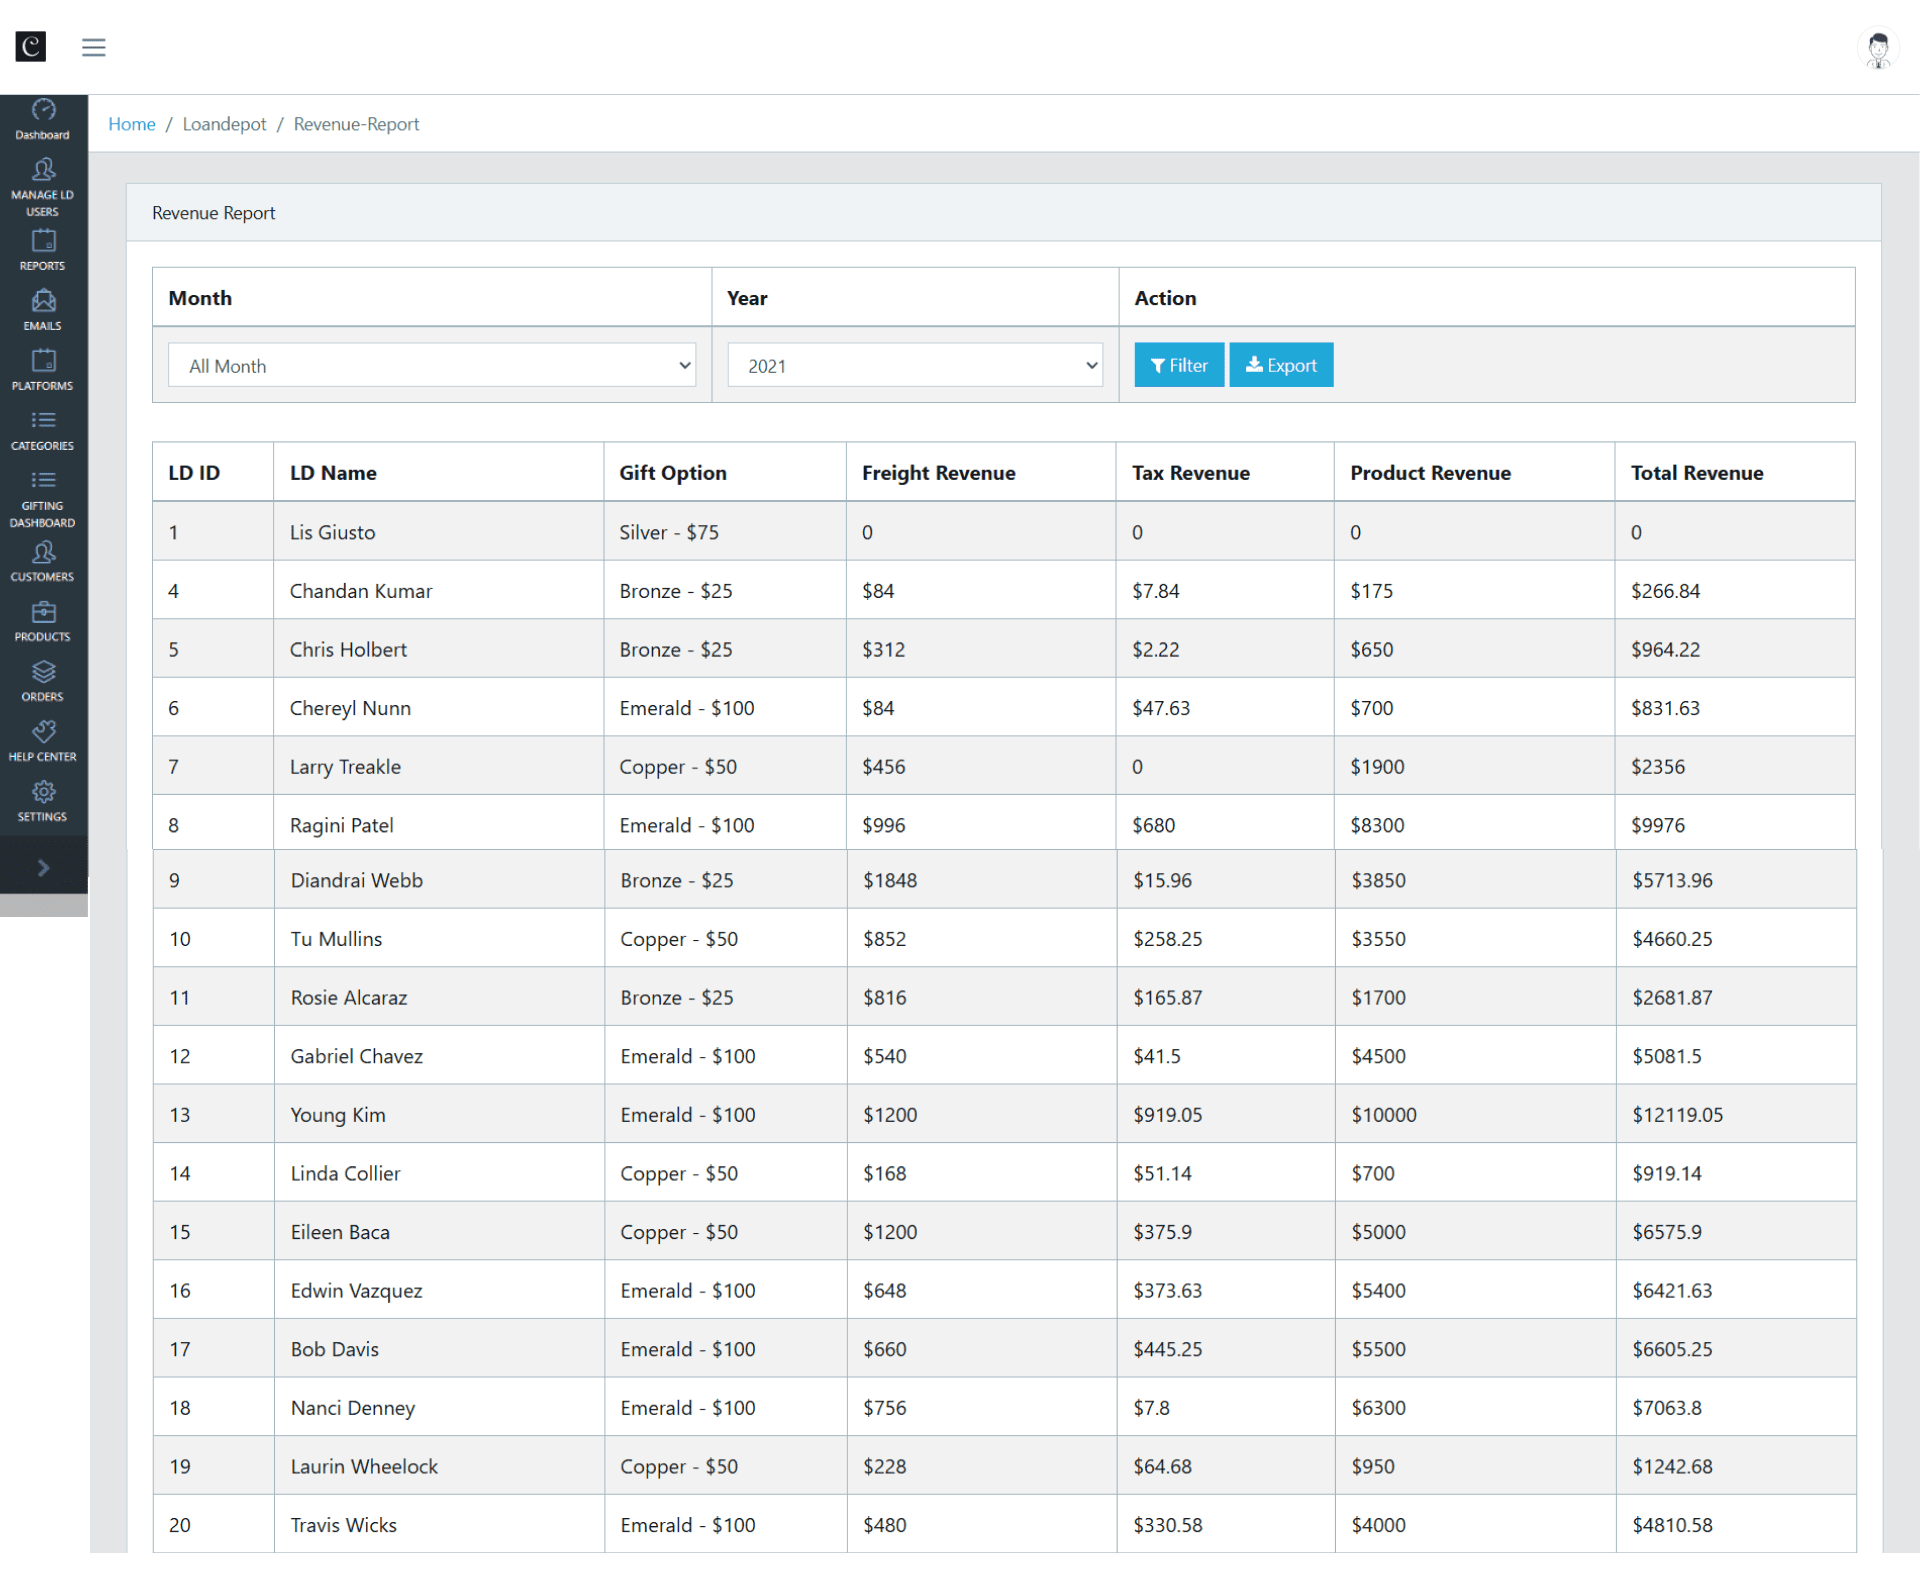This screenshot has height=1579, width=1920.
Task: Click the Export button
Action: tap(1281, 365)
